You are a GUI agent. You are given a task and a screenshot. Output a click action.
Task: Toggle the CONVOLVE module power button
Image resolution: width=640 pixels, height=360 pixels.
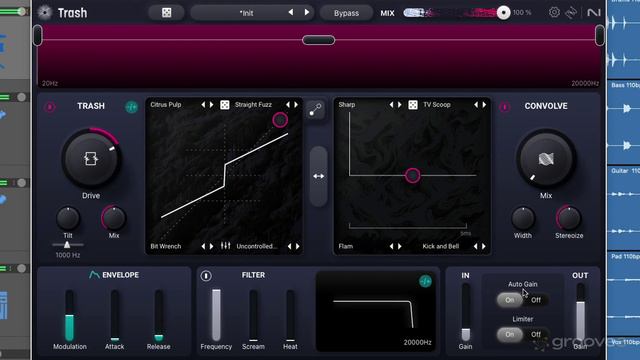point(504,107)
